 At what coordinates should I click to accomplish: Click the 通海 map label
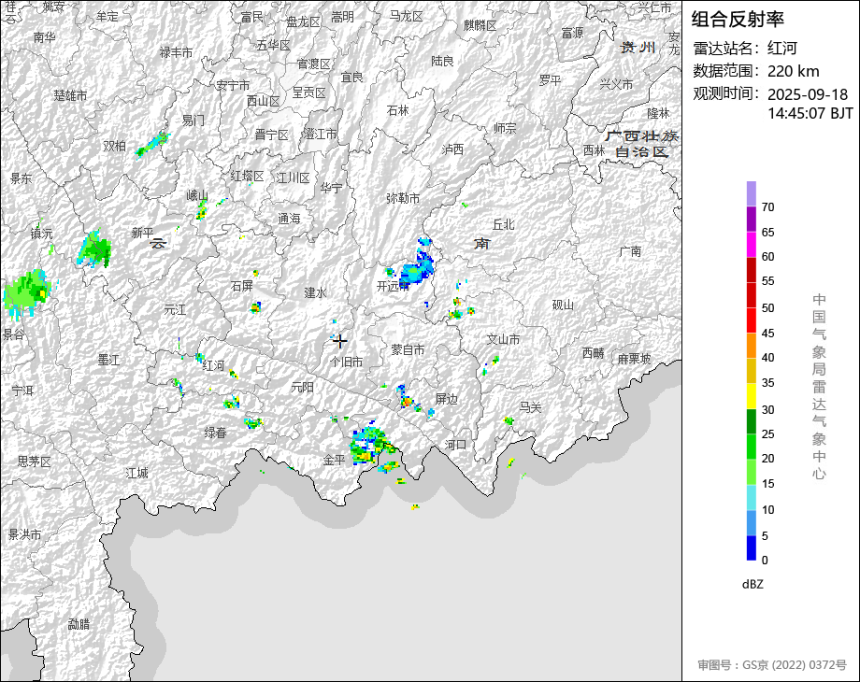coord(289,219)
